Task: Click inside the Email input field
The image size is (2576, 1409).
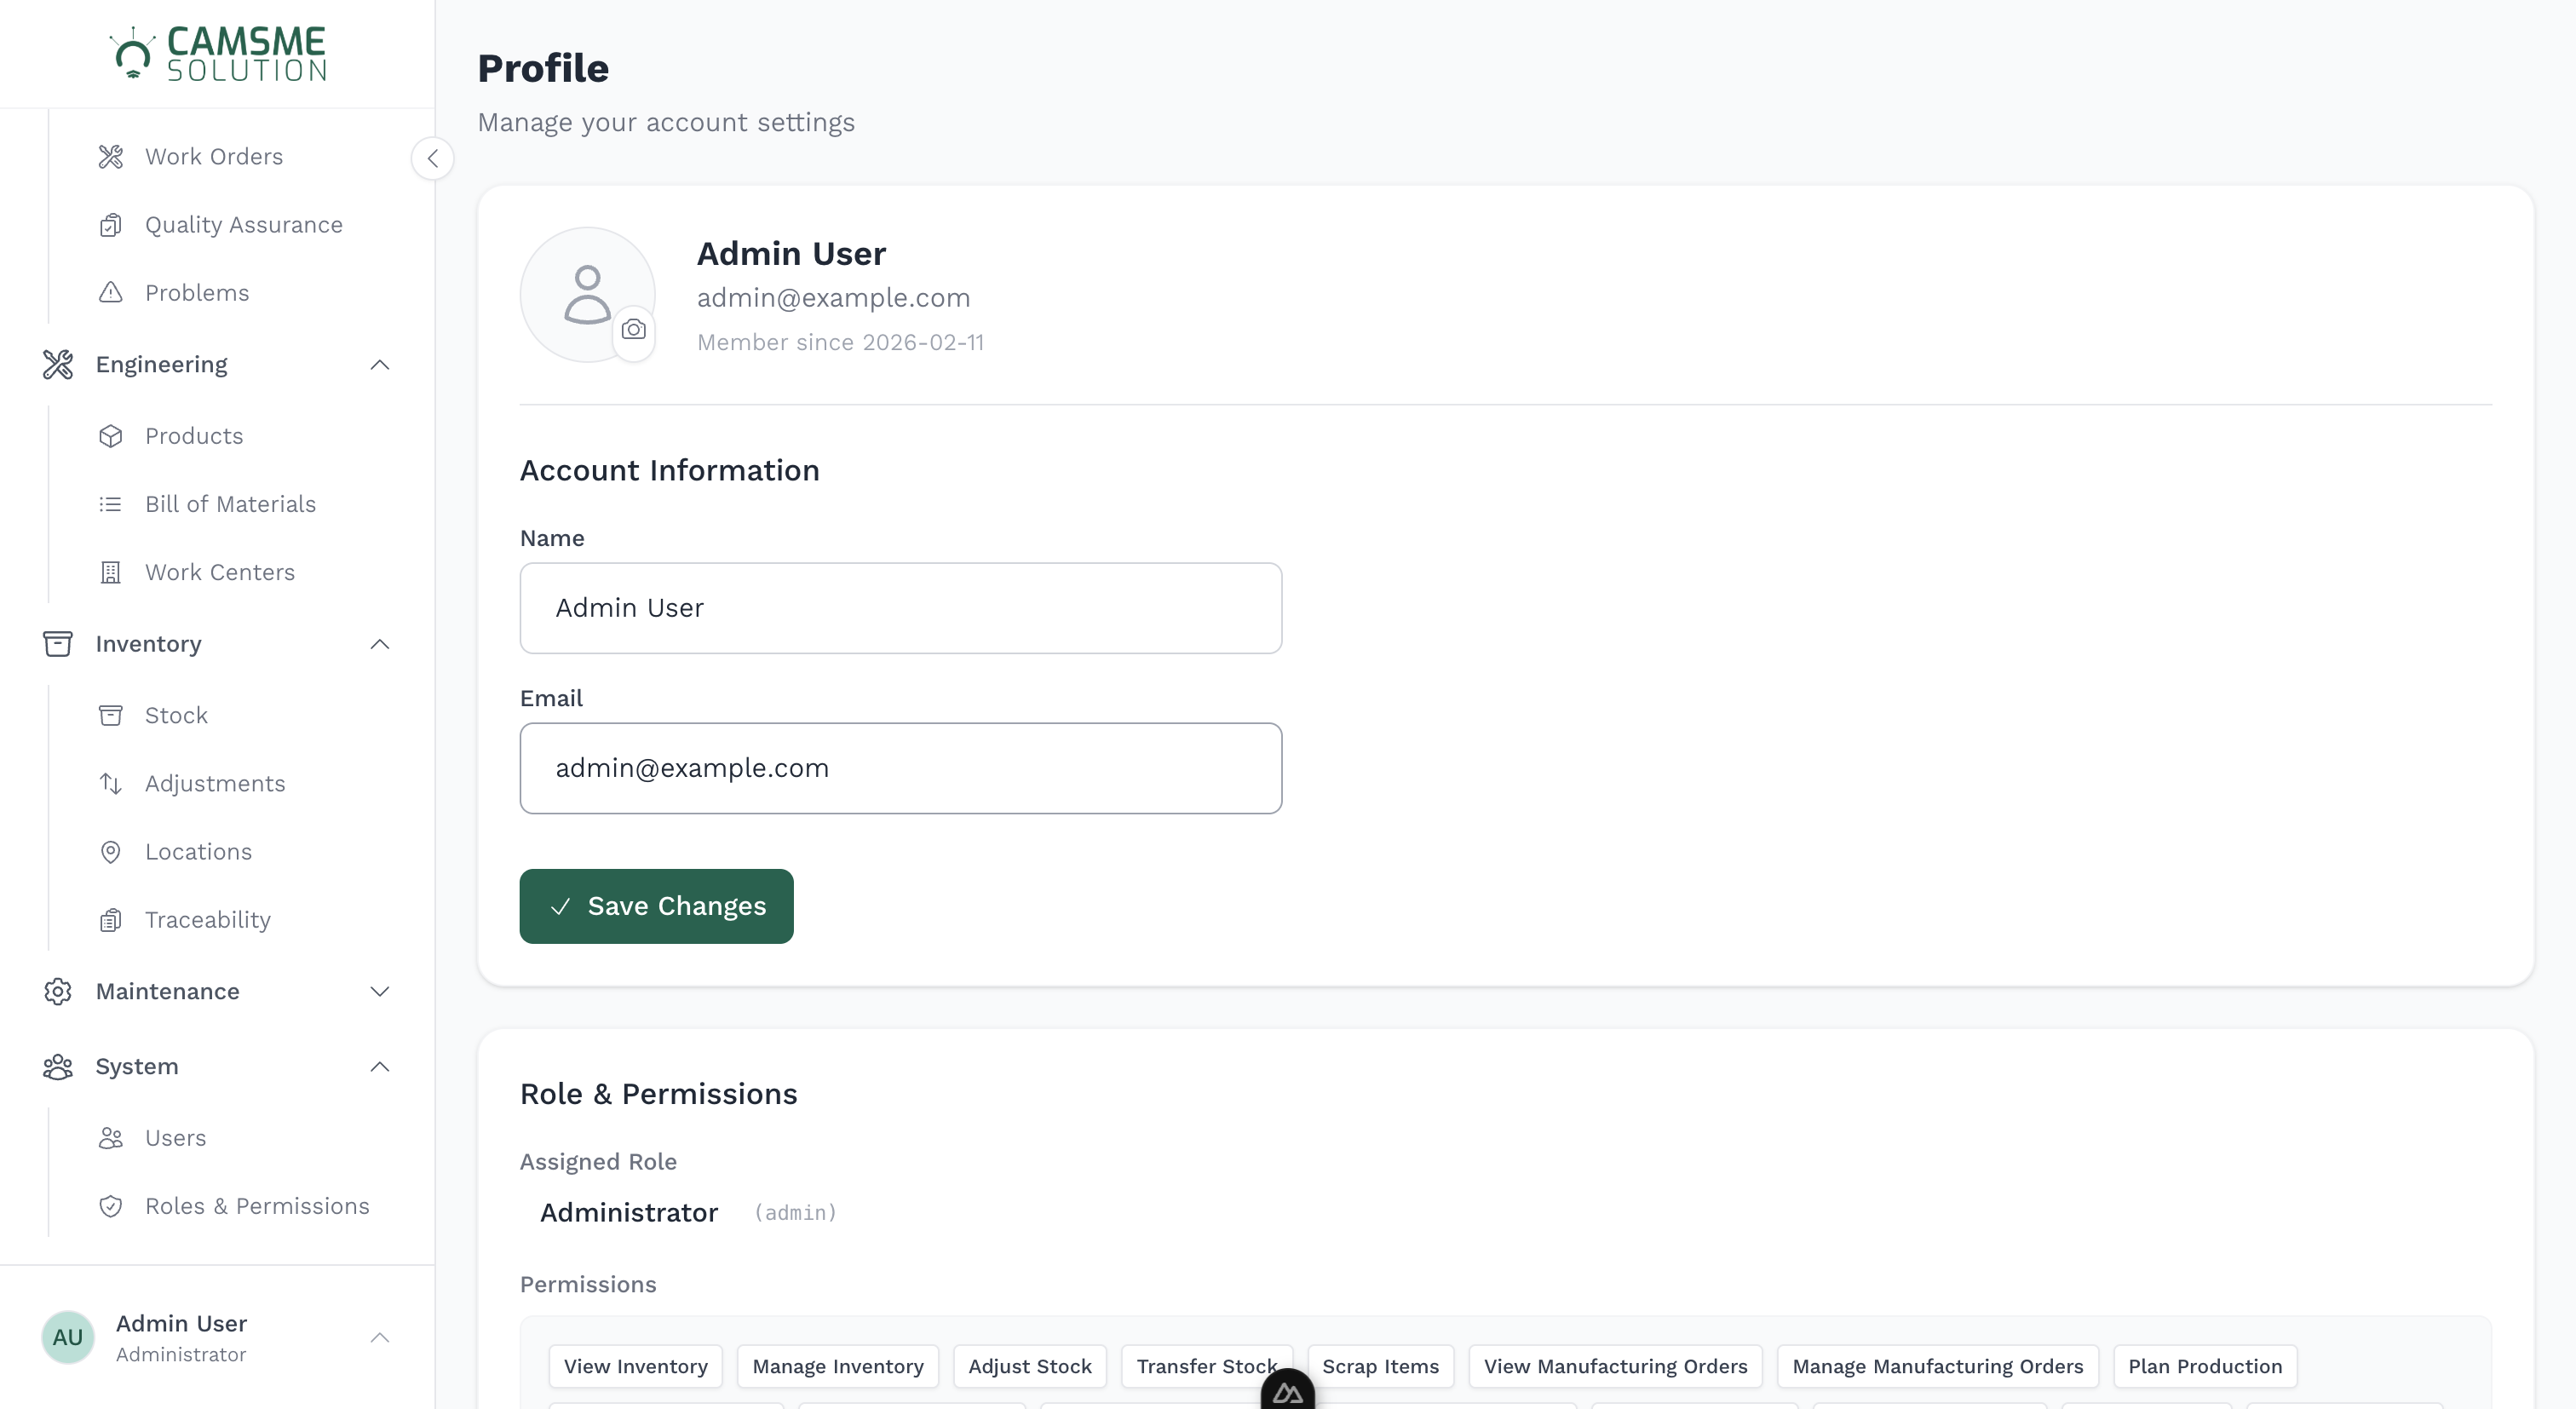Action: pos(900,768)
